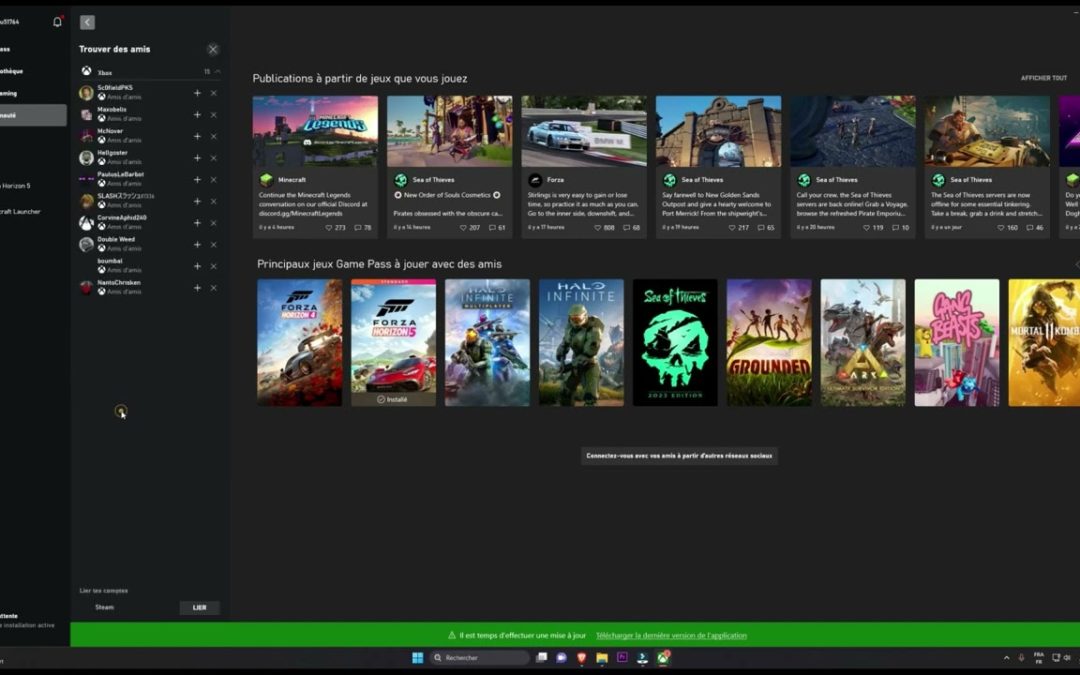Click the LIER button for Steam
This screenshot has width=1080, height=675.
coord(200,608)
